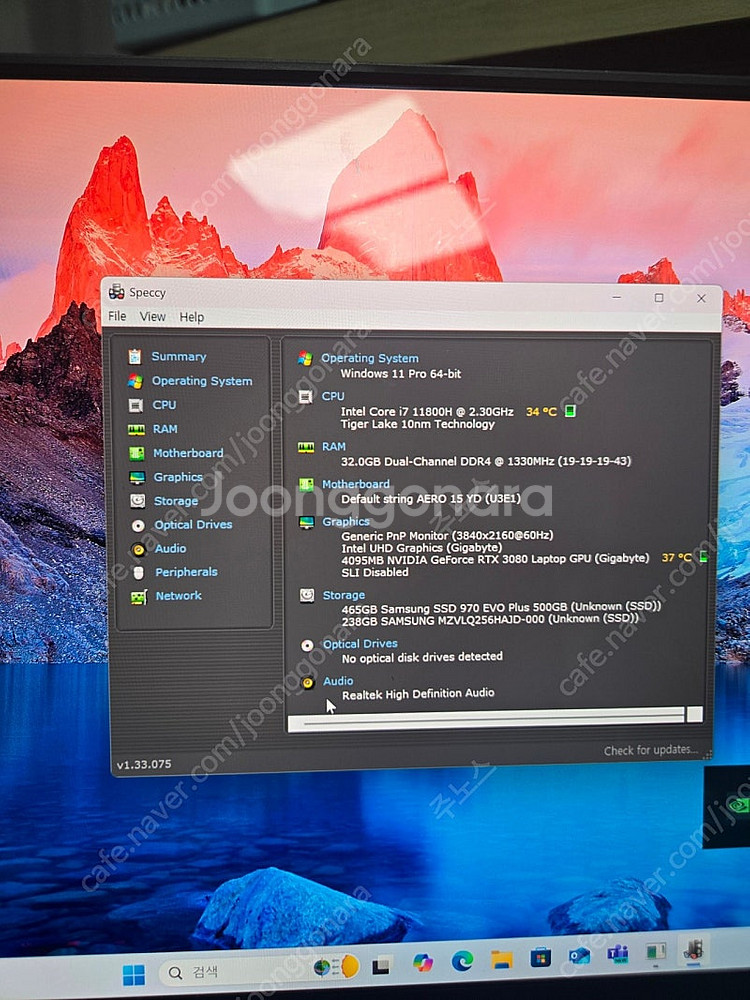Click the Check for updates link
This screenshot has height=1000, width=750.
pos(651,751)
